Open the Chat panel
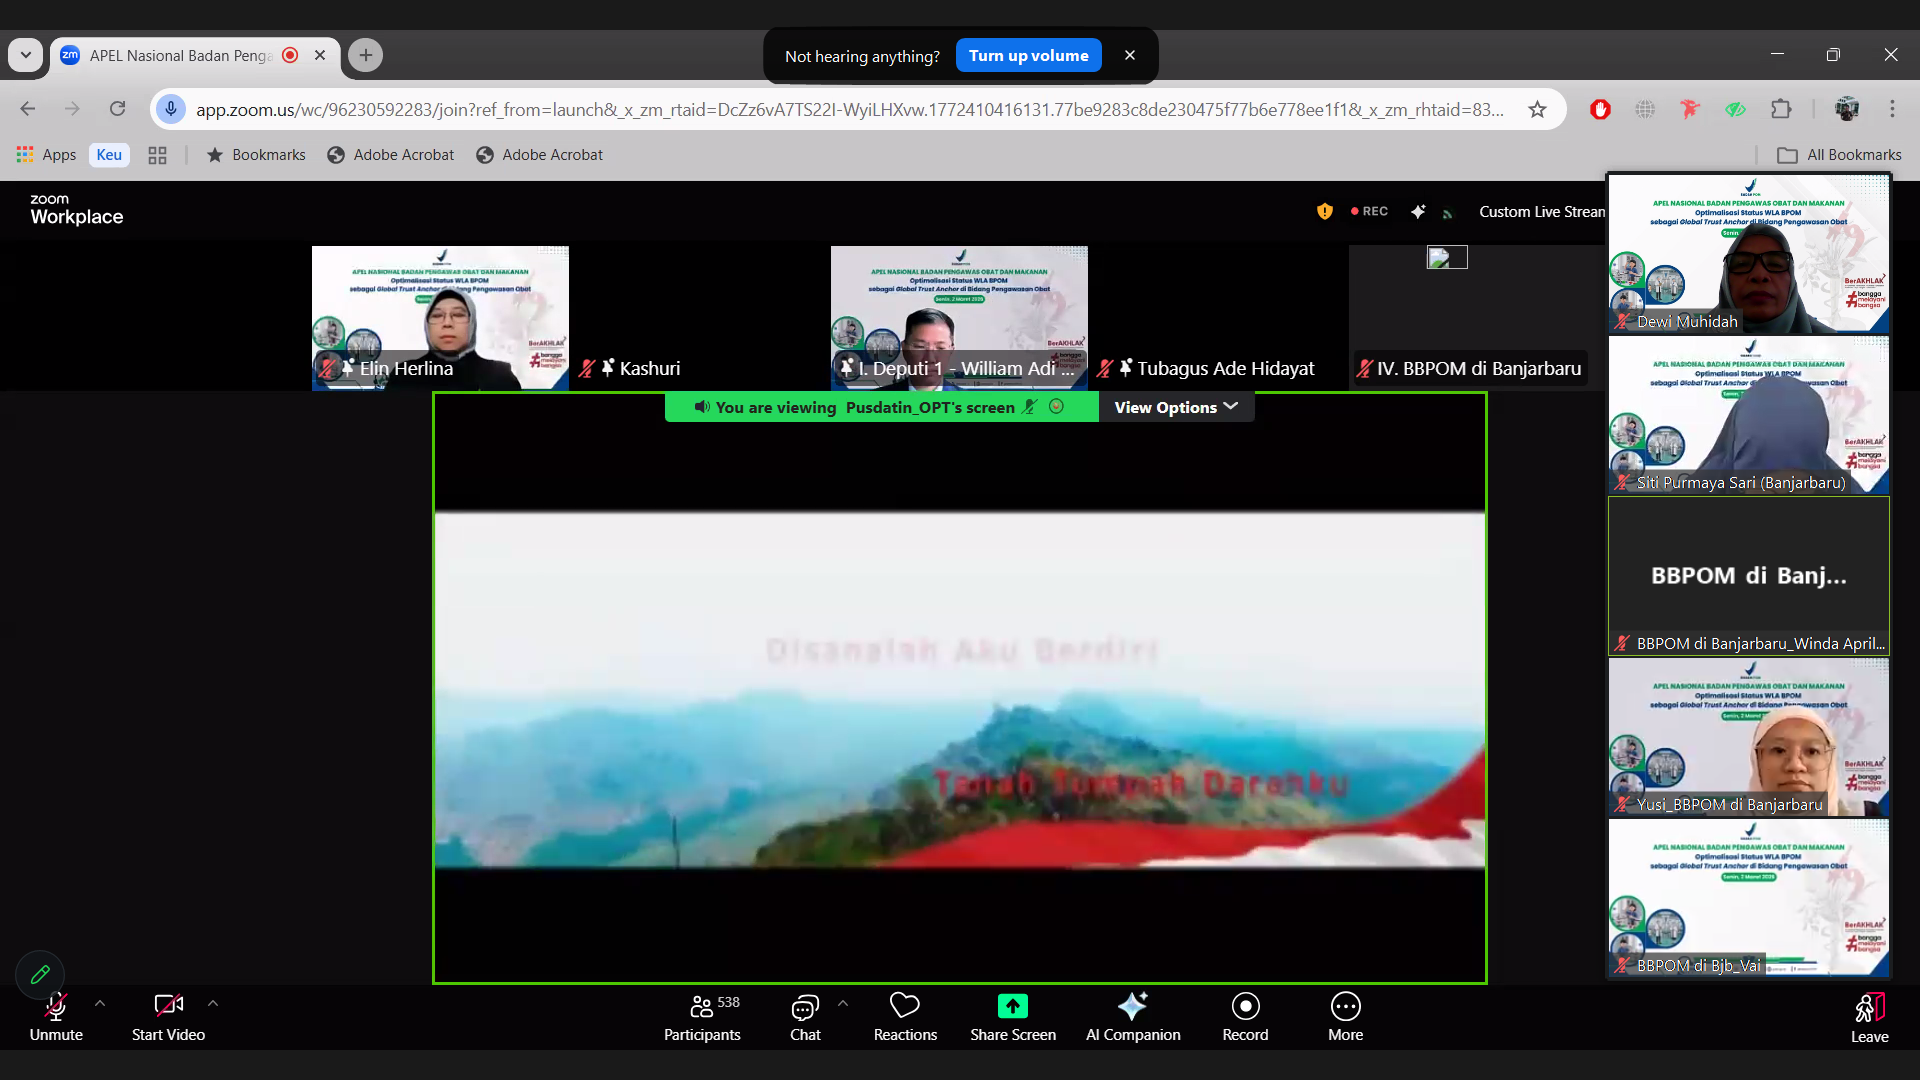1920x1080 pixels. (805, 1016)
